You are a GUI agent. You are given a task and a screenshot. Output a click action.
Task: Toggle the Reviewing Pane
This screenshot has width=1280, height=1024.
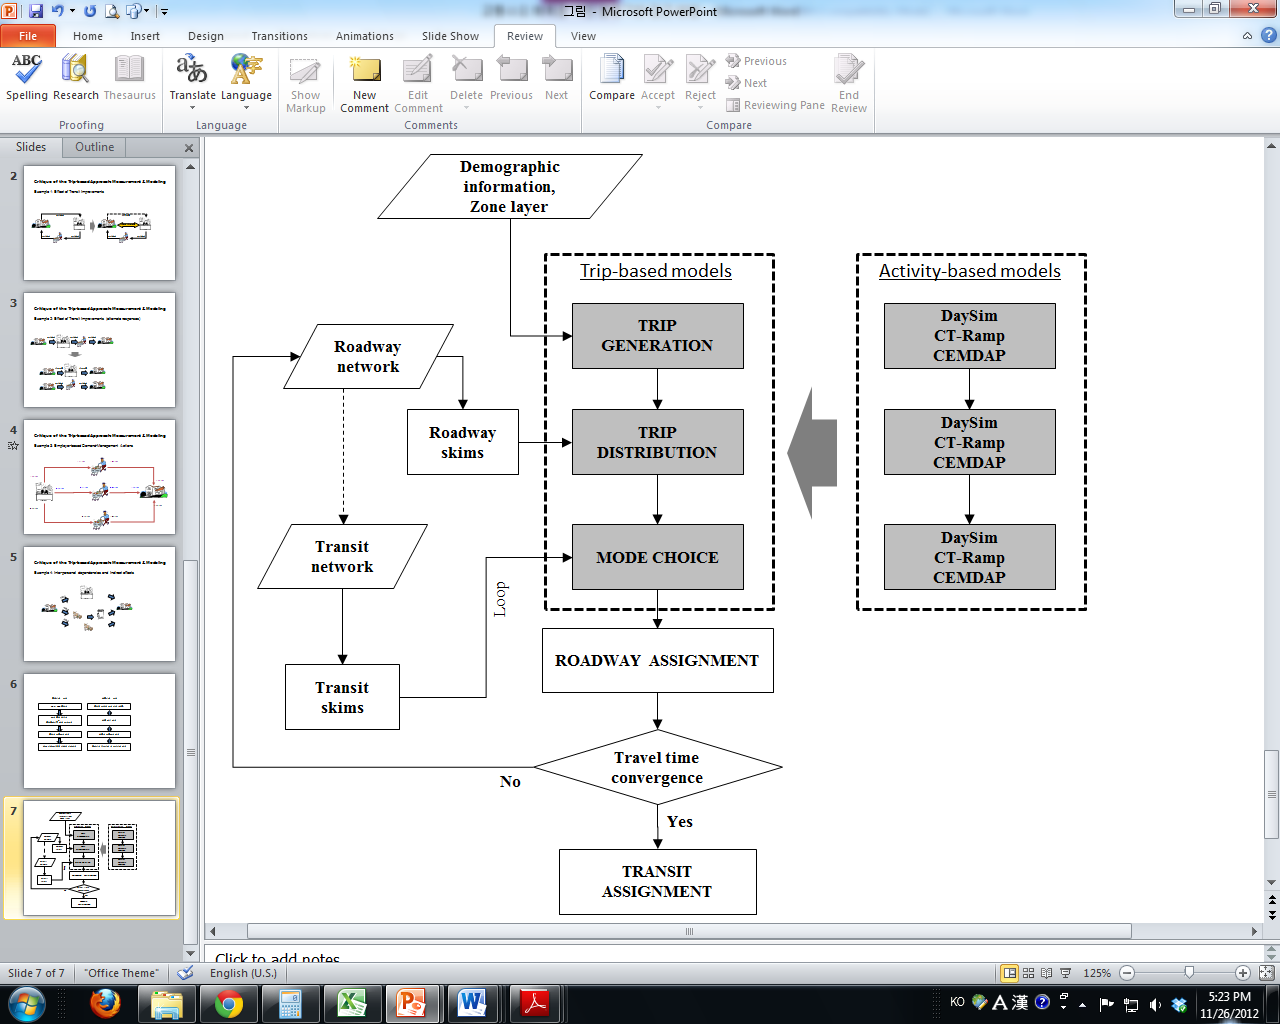tap(775, 105)
